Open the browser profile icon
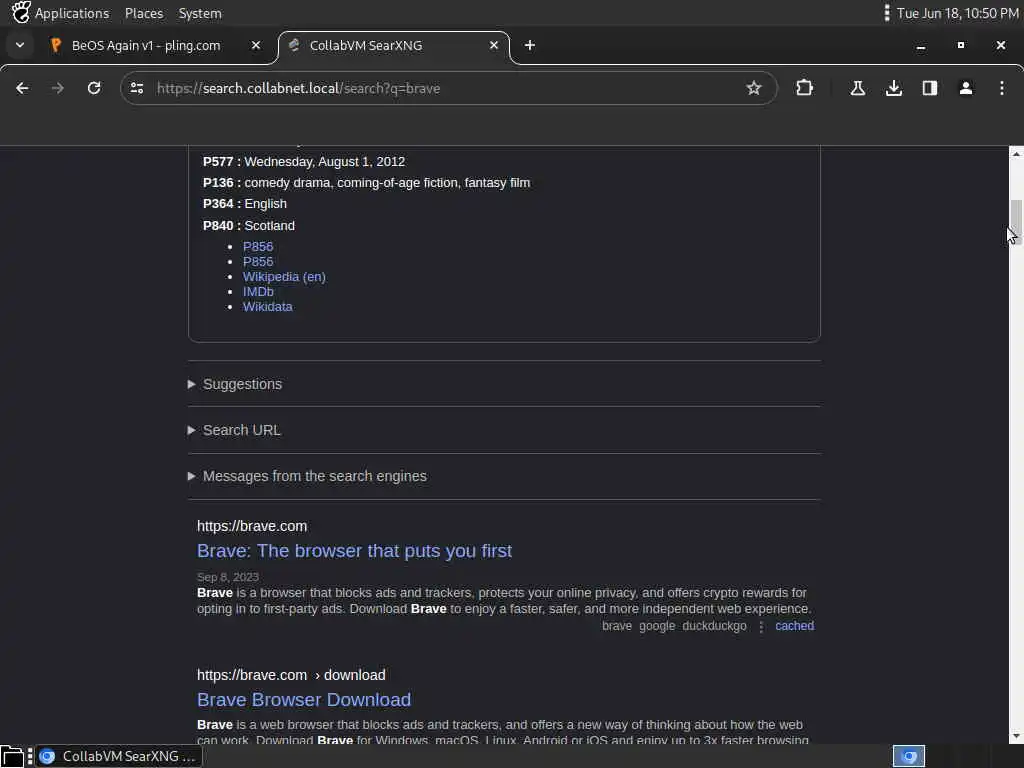1024x768 pixels. (965, 88)
